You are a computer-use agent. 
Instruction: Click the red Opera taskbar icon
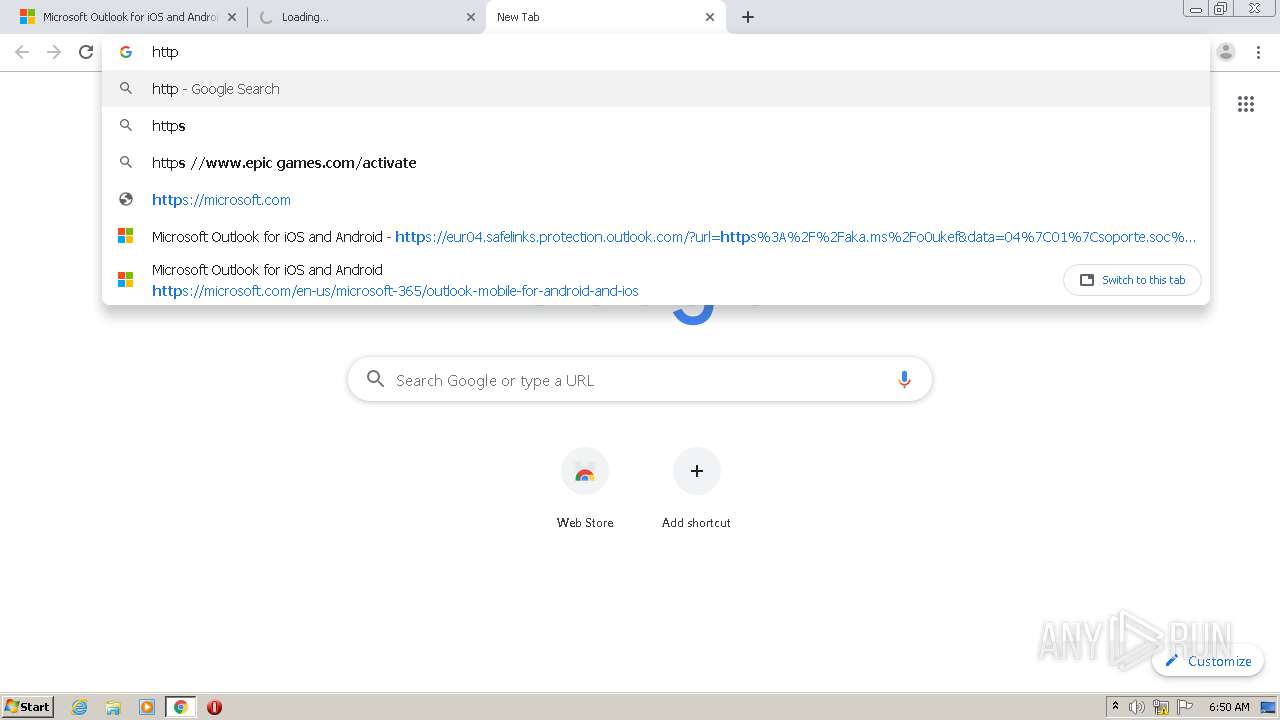click(x=214, y=707)
